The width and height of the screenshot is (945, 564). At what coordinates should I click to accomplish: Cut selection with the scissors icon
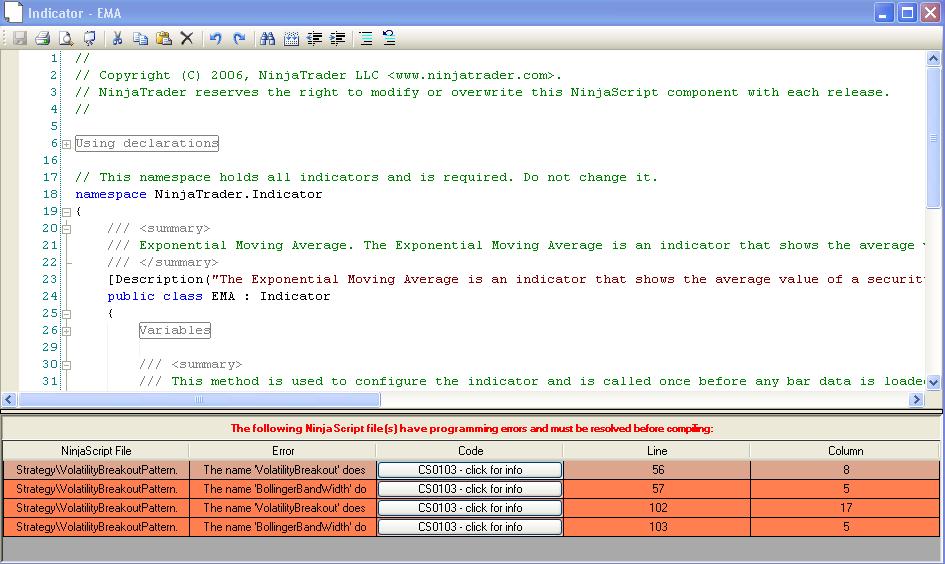118,39
